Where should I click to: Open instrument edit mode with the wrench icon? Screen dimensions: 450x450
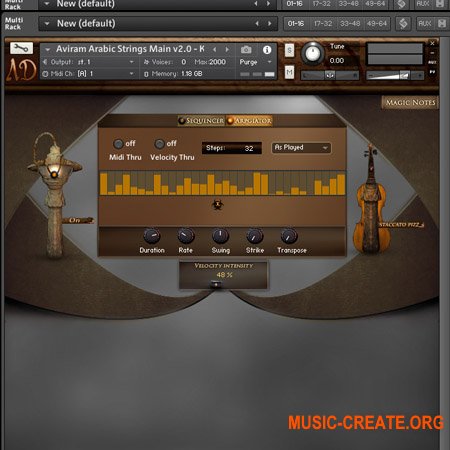(21, 49)
